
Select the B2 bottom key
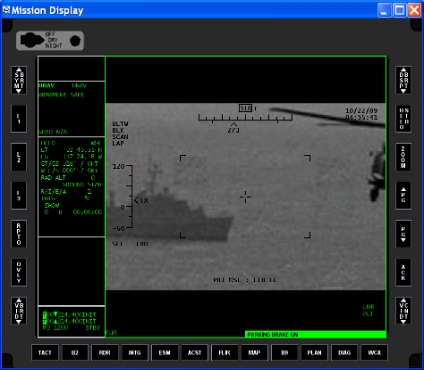pos(75,353)
